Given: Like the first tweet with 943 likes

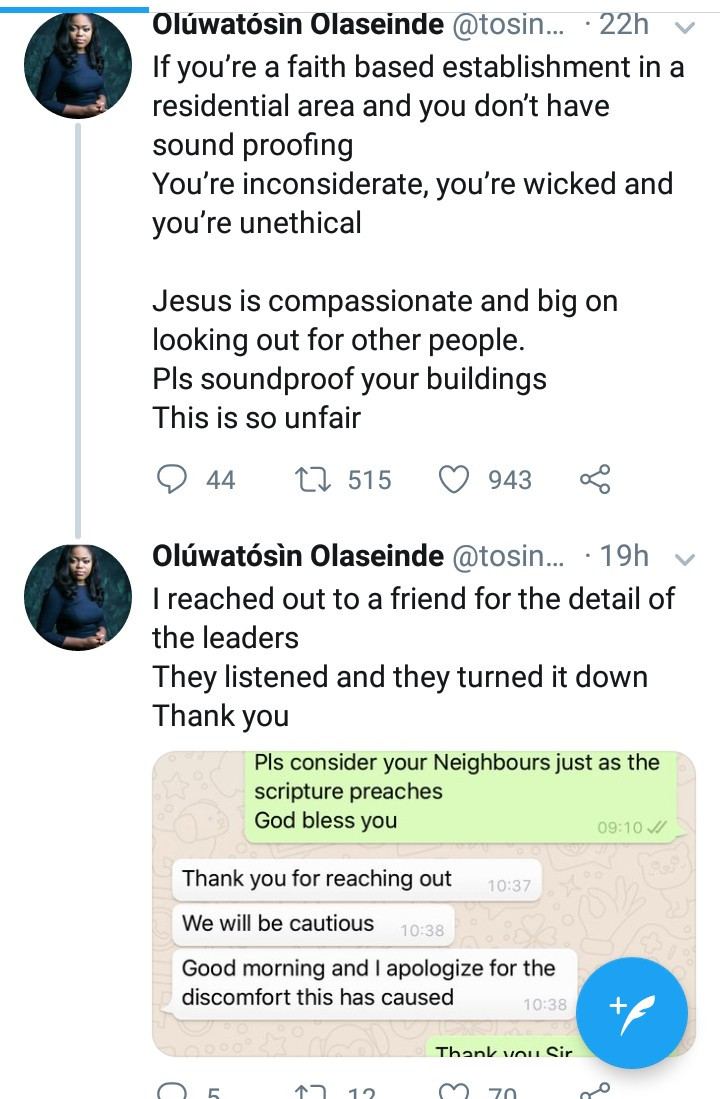Looking at the screenshot, I should point(454,480).
